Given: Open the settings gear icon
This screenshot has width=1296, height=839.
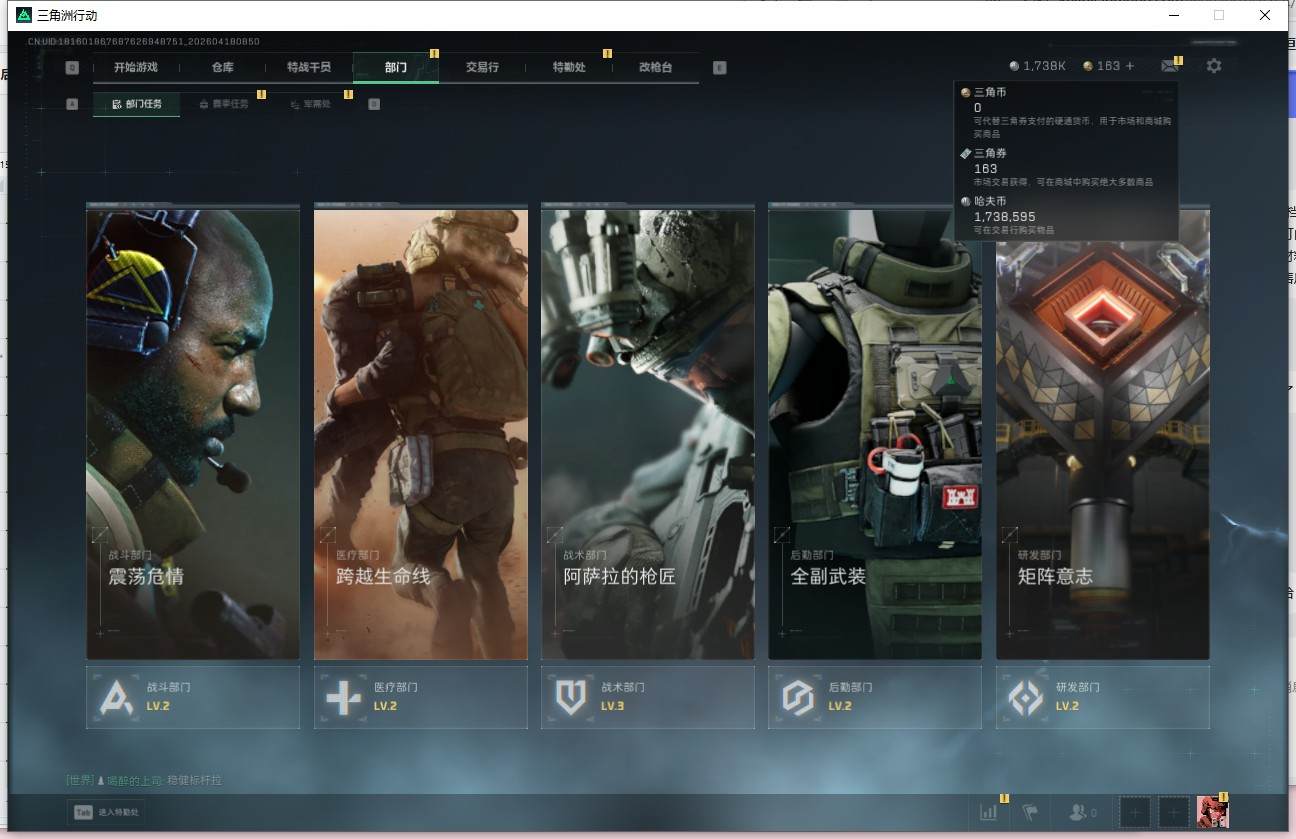Looking at the screenshot, I should point(1214,66).
